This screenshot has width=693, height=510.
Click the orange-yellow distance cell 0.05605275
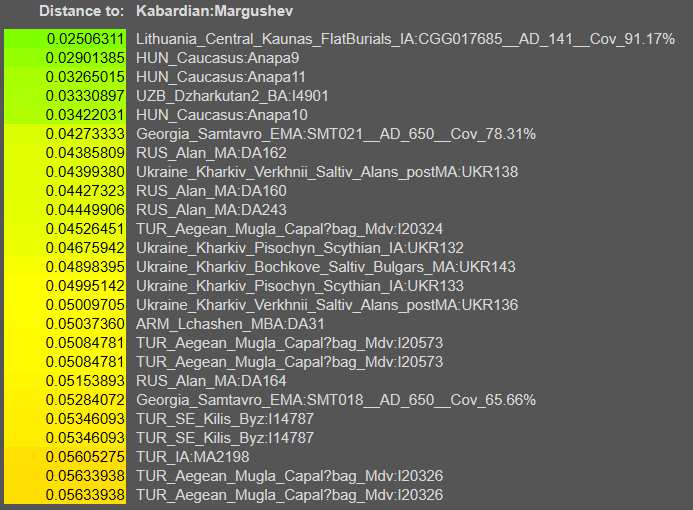pyautogui.click(x=85, y=457)
